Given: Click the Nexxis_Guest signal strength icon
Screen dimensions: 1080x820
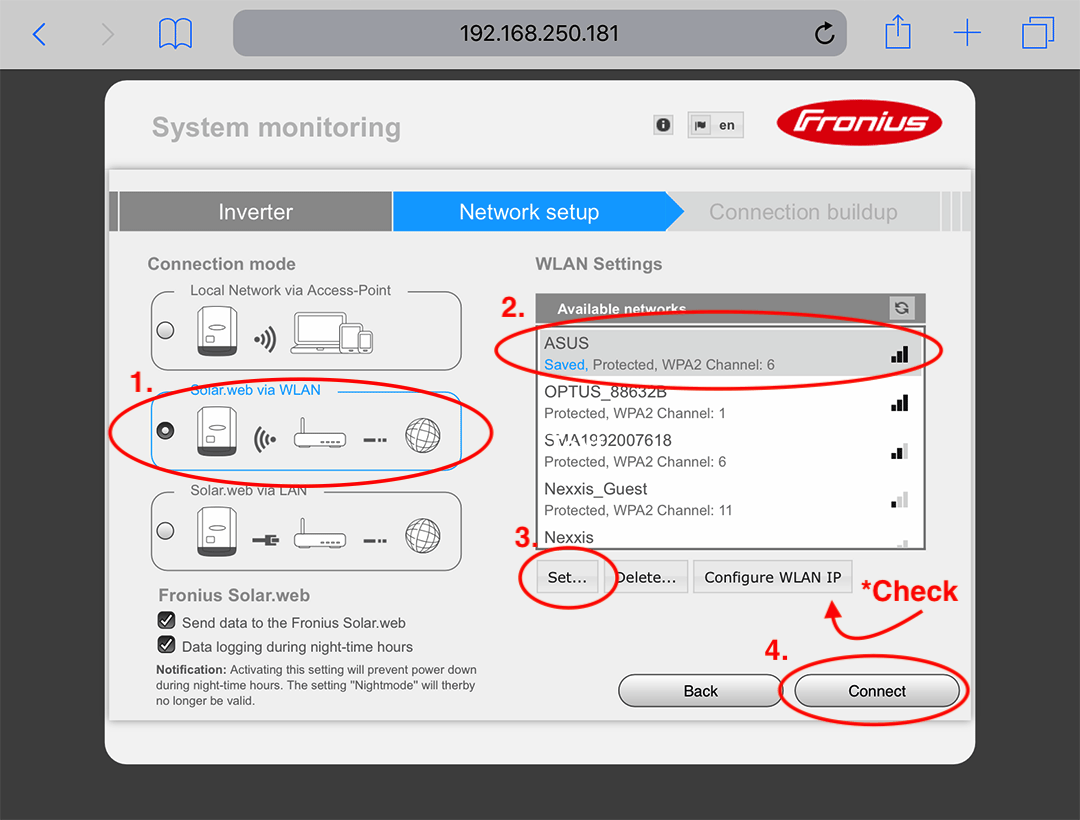Looking at the screenshot, I should point(900,500).
